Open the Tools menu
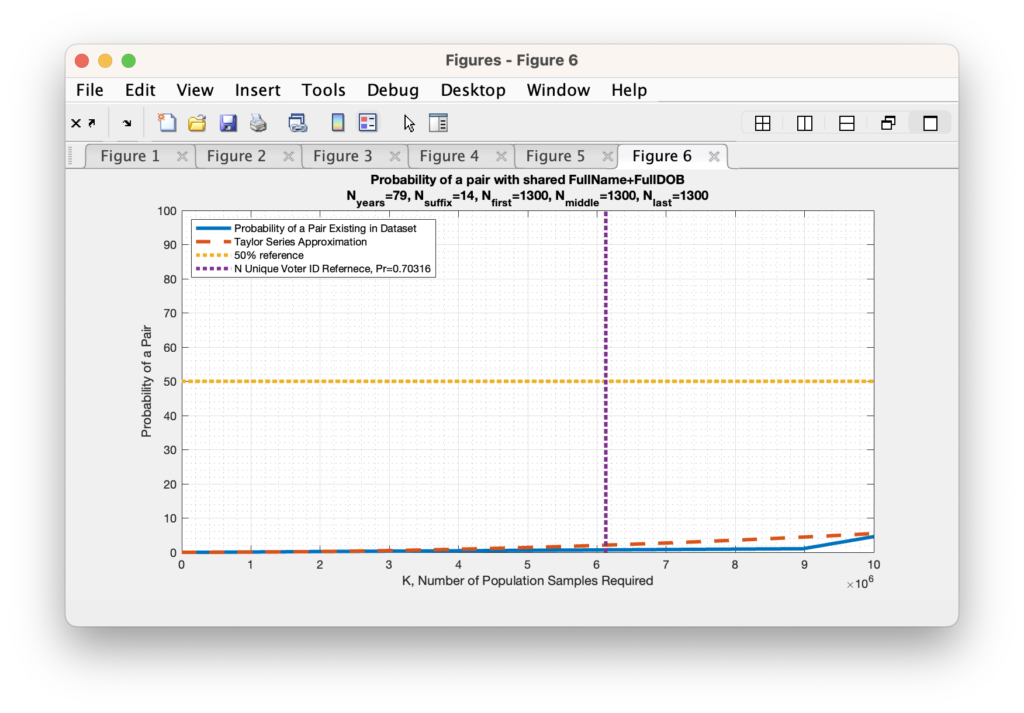The image size is (1024, 713). pyautogui.click(x=323, y=90)
